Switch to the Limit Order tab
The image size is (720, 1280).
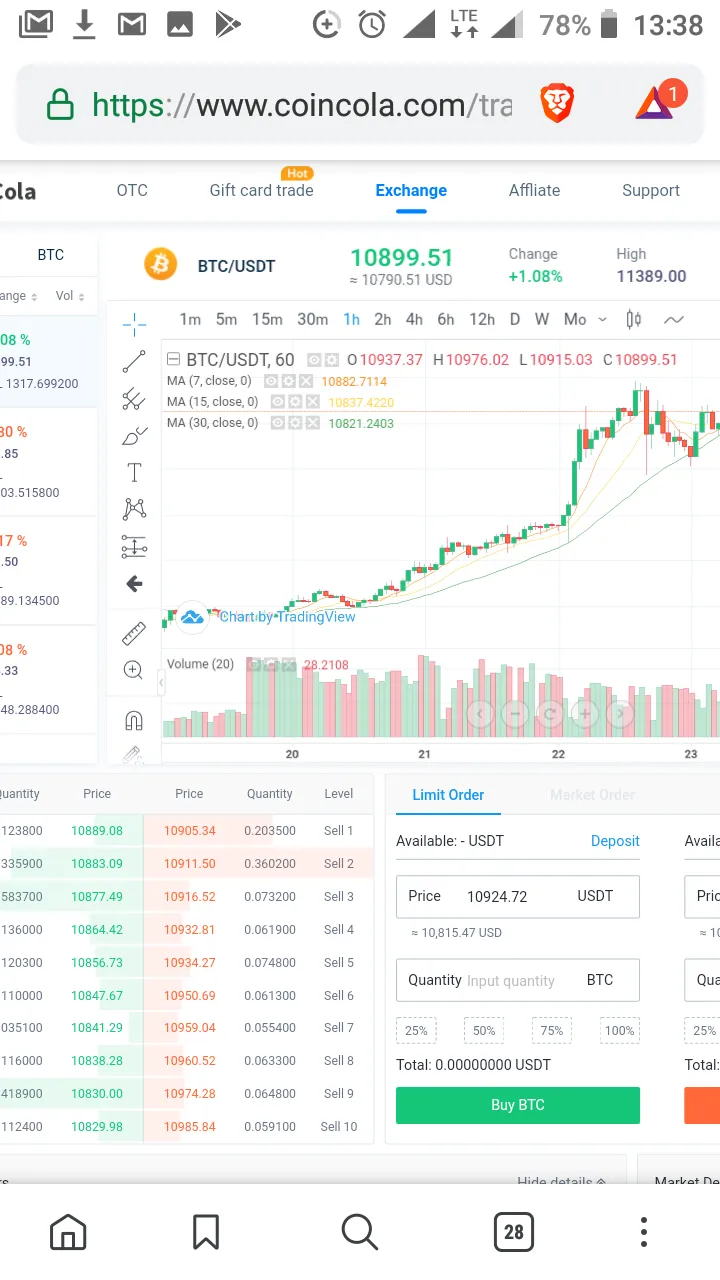(448, 795)
